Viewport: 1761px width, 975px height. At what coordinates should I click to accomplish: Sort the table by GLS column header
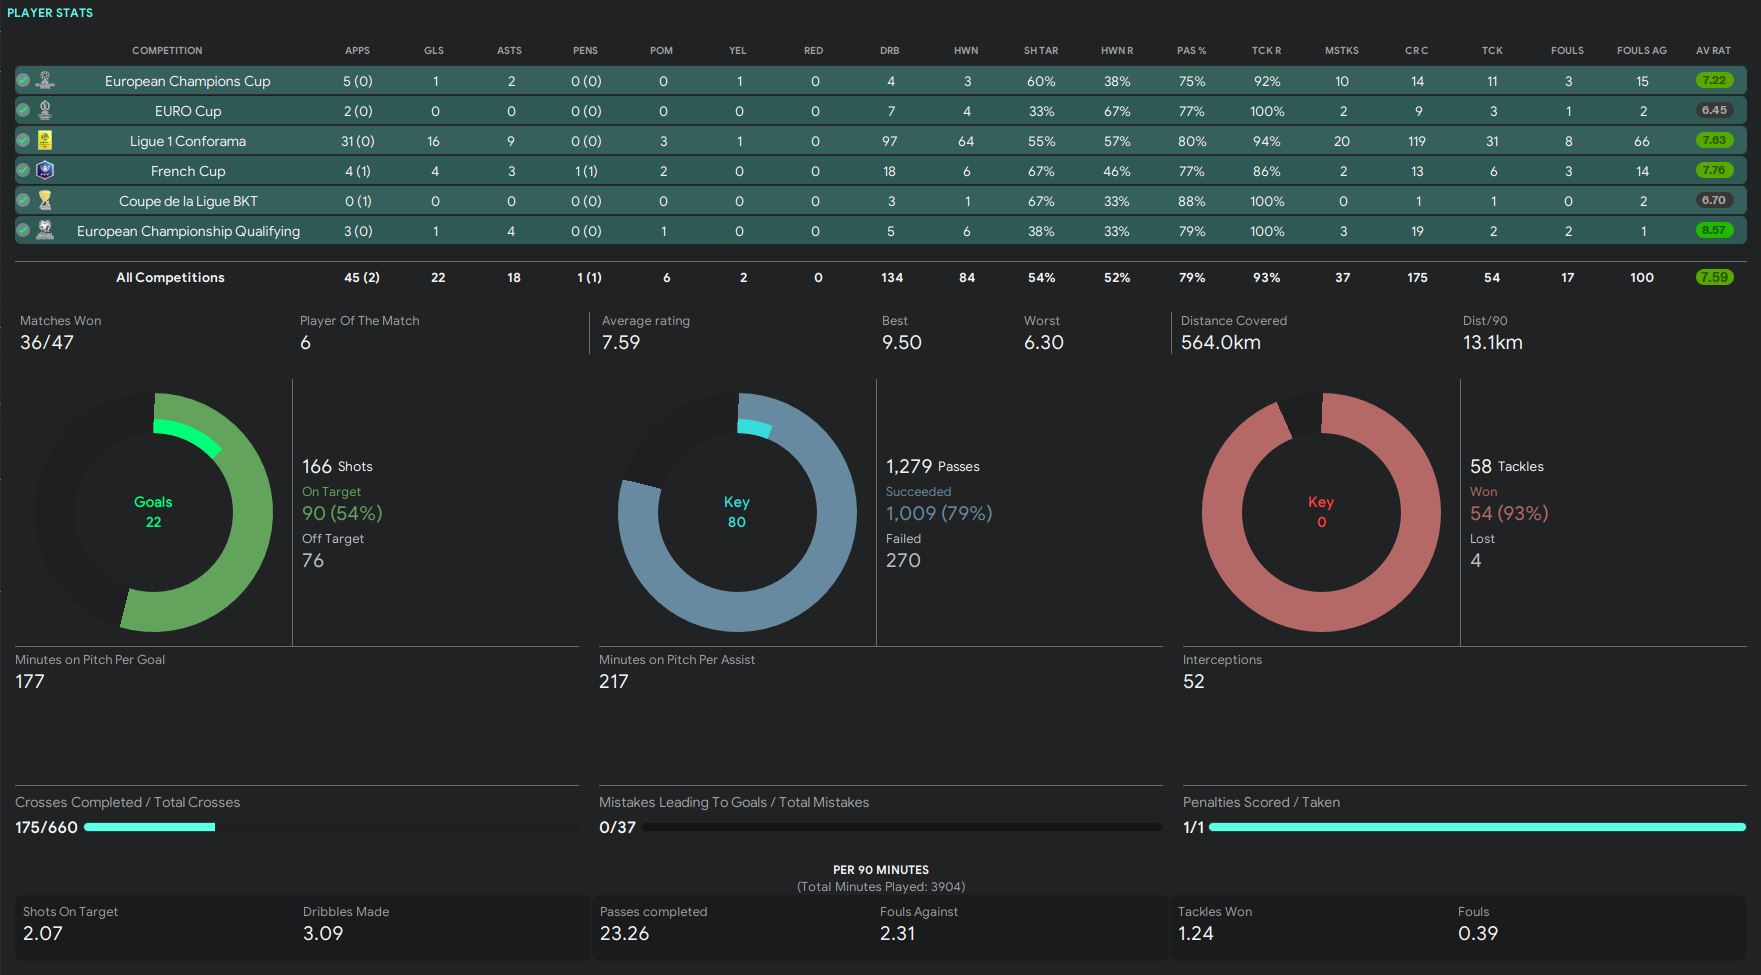point(433,50)
